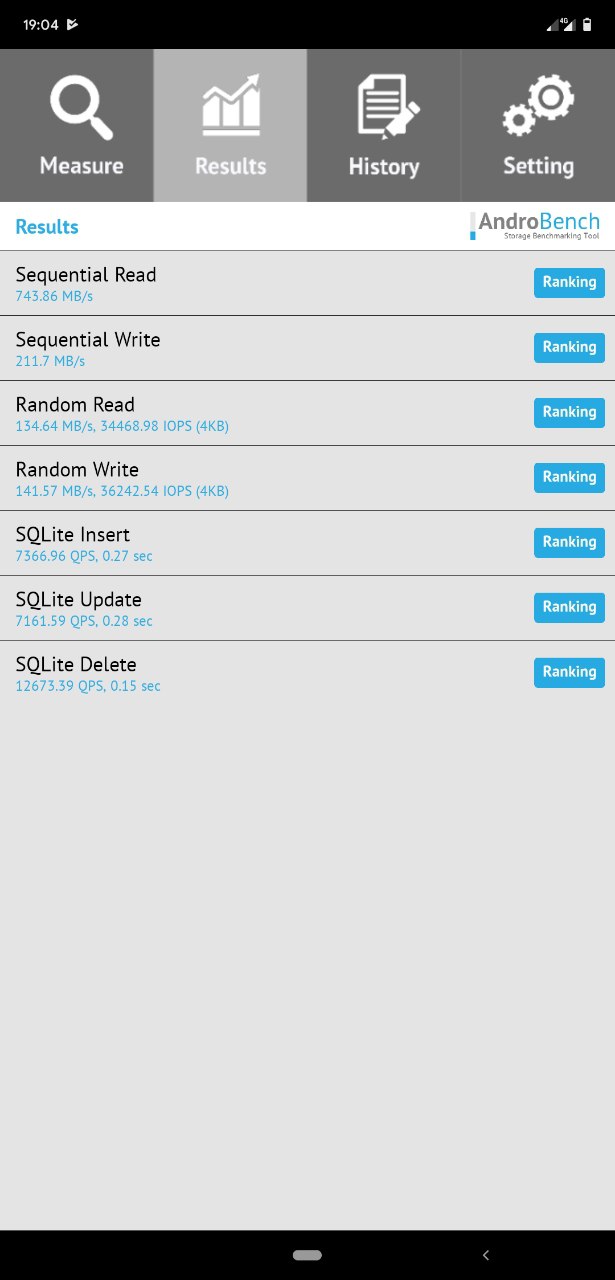Image resolution: width=615 pixels, height=1280 pixels.
Task: Switch to the Measure tab label
Action: tap(81, 166)
